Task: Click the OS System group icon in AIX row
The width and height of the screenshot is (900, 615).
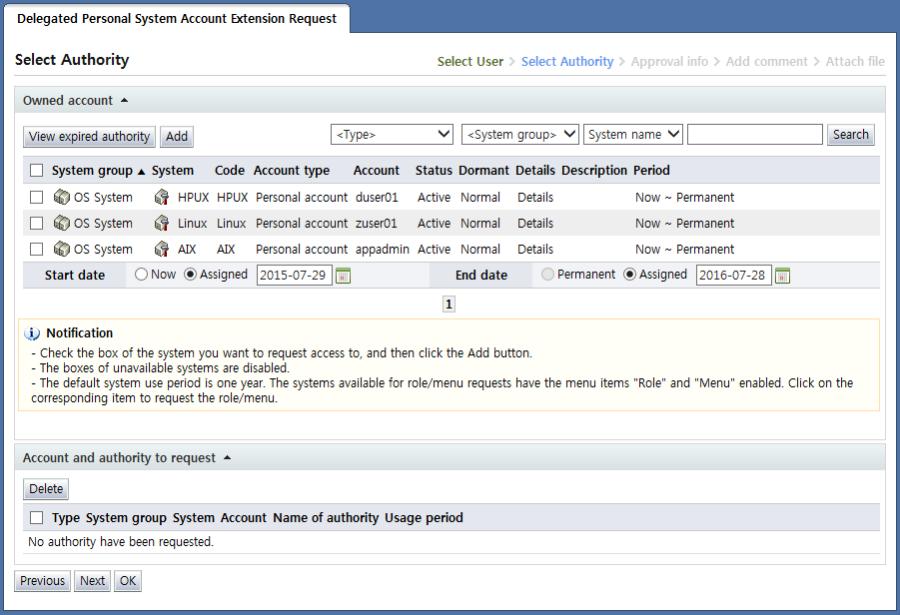Action: [x=62, y=250]
